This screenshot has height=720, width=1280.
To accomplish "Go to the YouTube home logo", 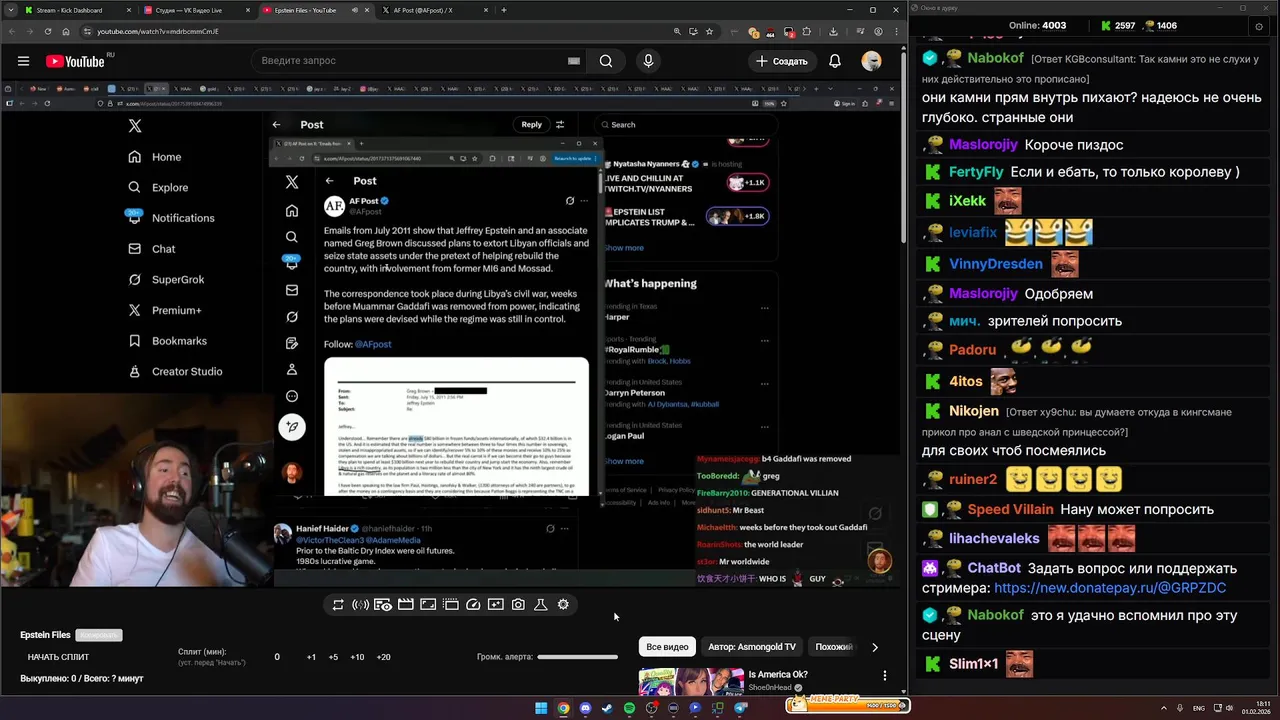I will [75, 61].
